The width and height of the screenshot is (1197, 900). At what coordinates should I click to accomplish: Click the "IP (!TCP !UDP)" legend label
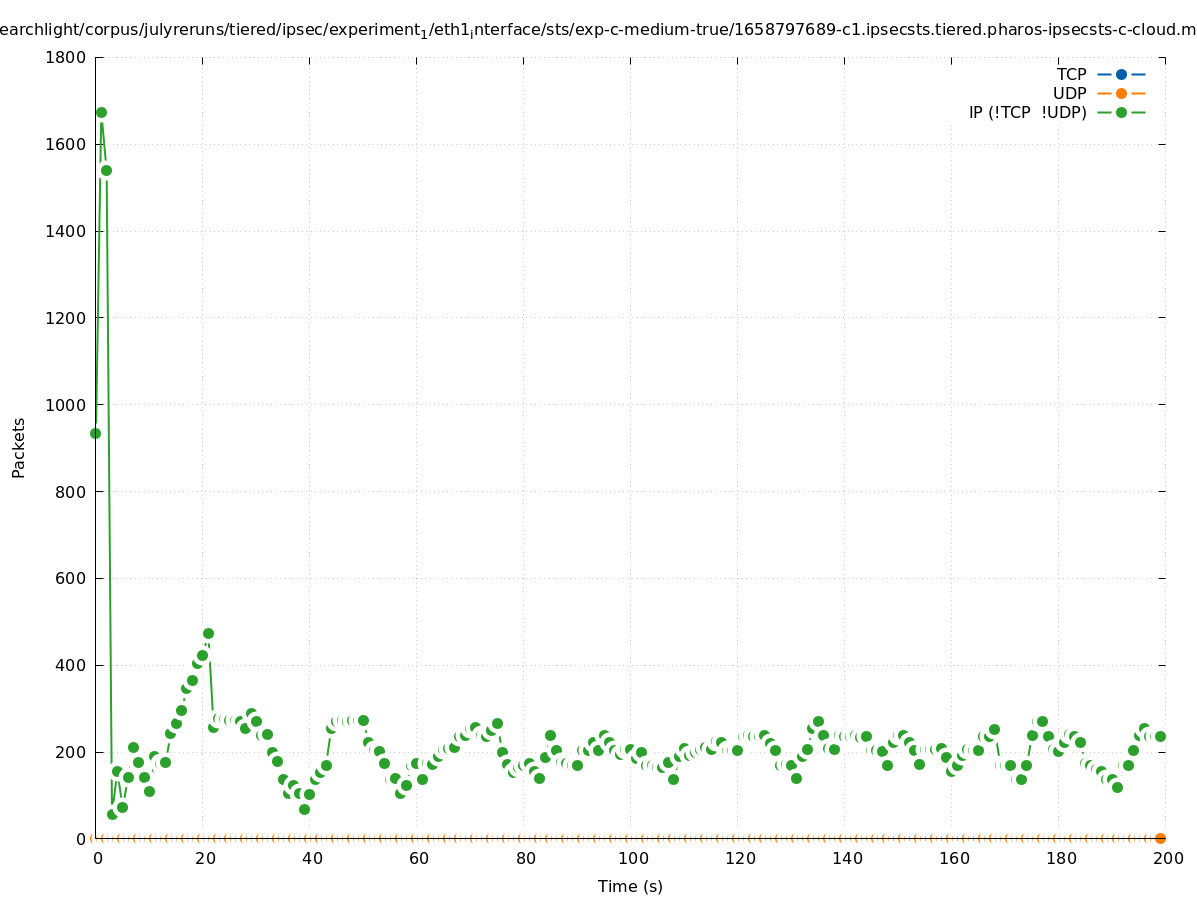[x=1027, y=112]
